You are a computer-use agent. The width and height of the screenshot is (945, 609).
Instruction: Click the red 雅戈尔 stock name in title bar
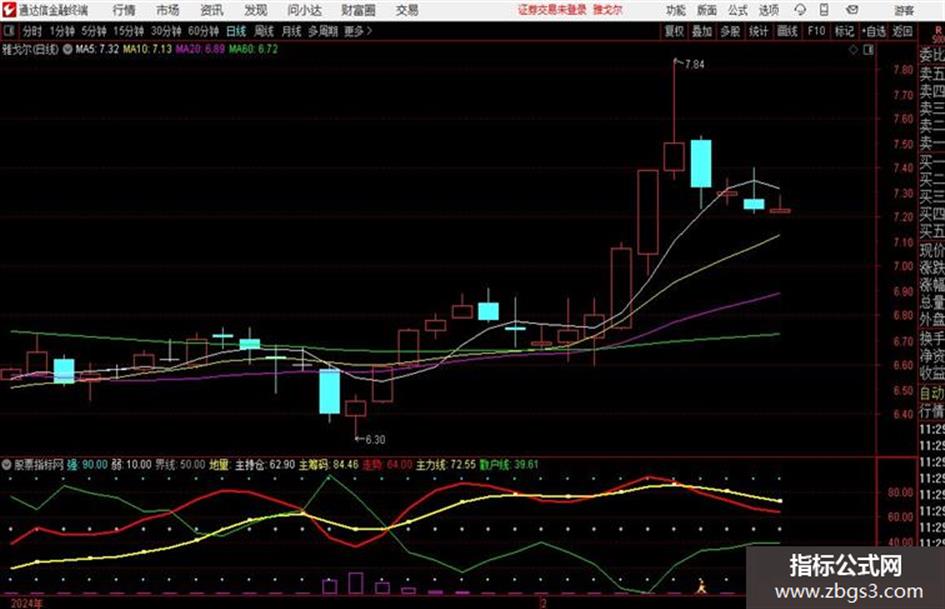(x=608, y=10)
